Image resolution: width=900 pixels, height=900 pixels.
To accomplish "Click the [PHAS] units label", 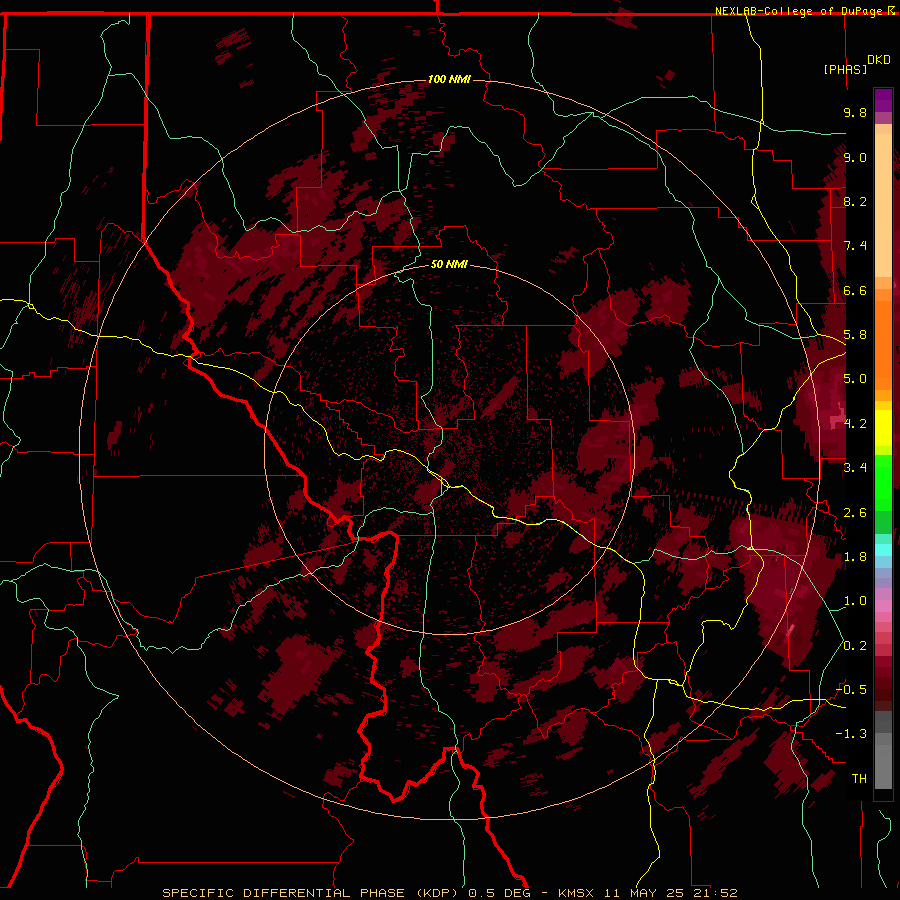I will click(x=845, y=69).
